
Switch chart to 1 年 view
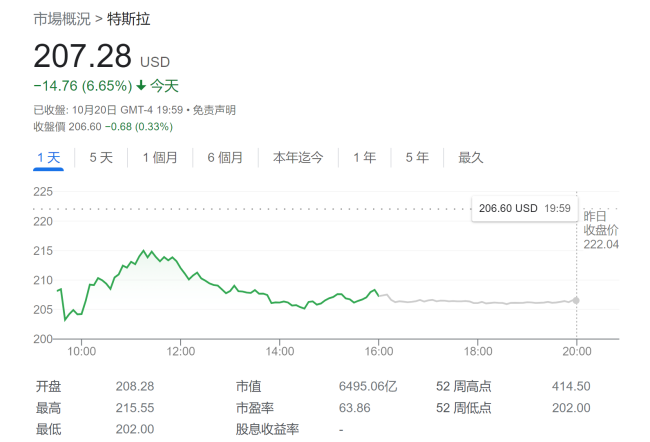pyautogui.click(x=364, y=158)
